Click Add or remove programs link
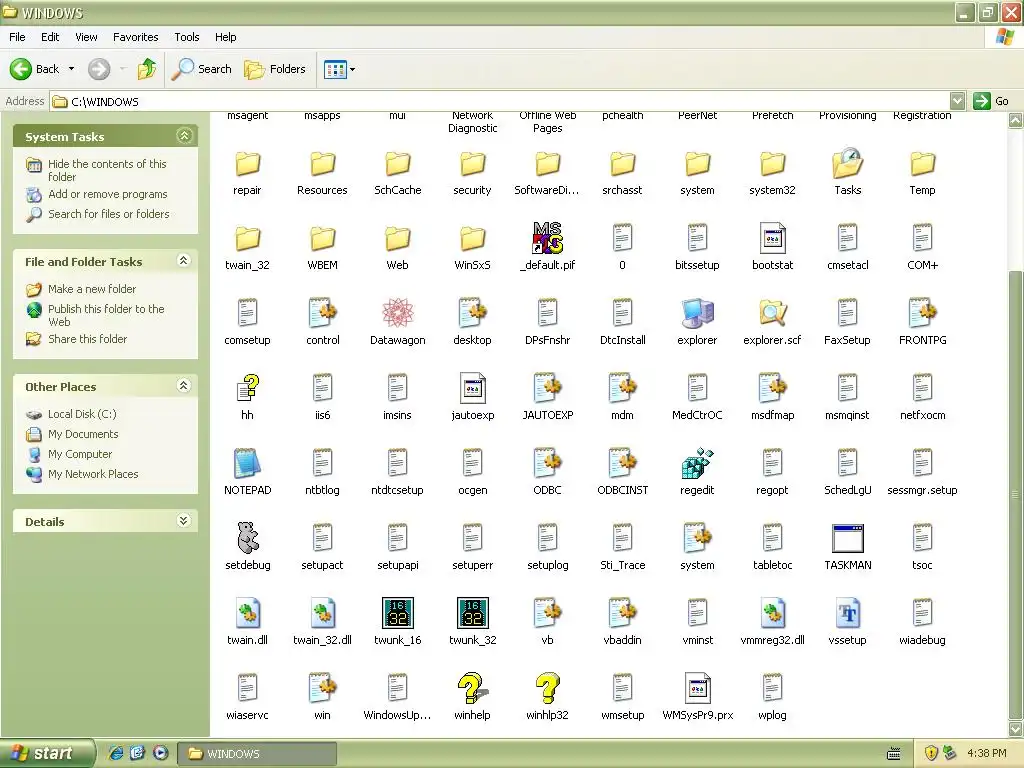 (x=108, y=194)
